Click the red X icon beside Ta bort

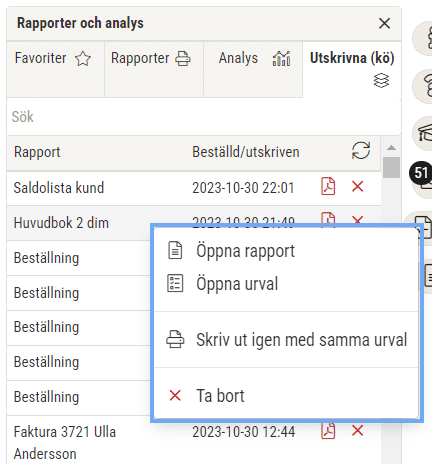175,396
